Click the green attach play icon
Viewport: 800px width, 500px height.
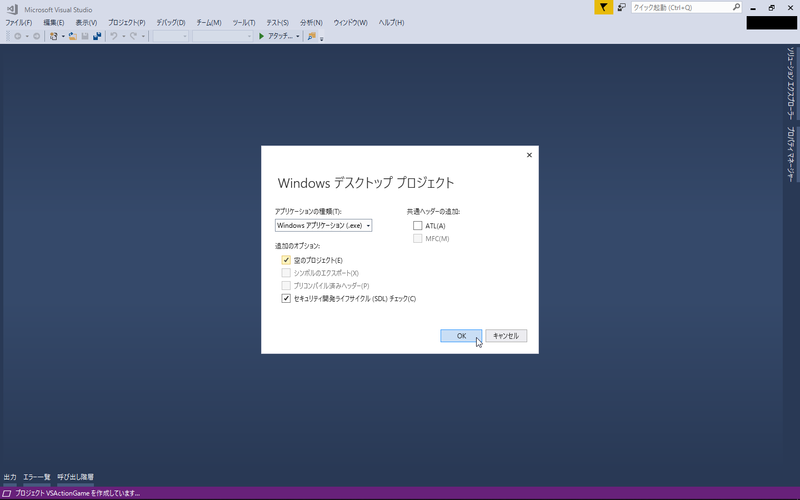coord(261,36)
